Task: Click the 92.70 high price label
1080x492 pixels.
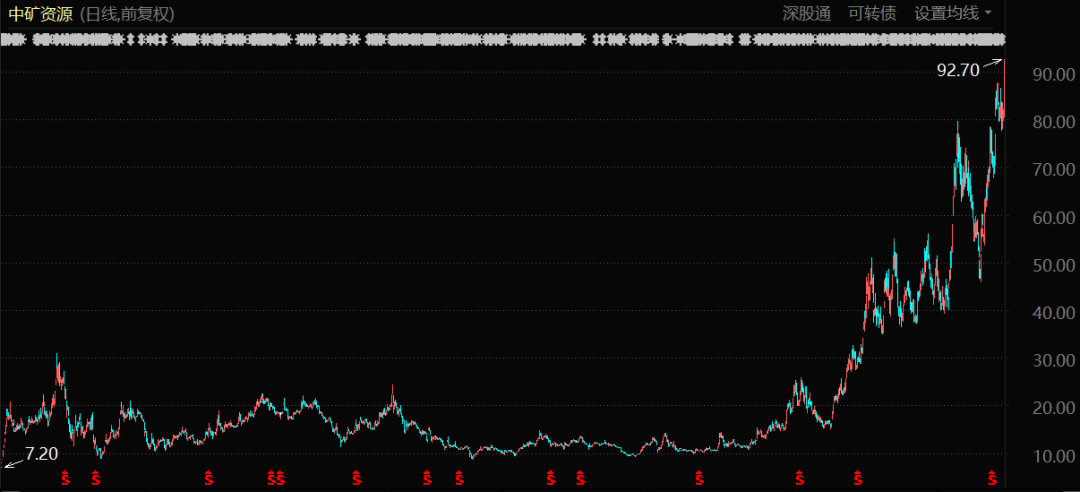Action: 957,70
